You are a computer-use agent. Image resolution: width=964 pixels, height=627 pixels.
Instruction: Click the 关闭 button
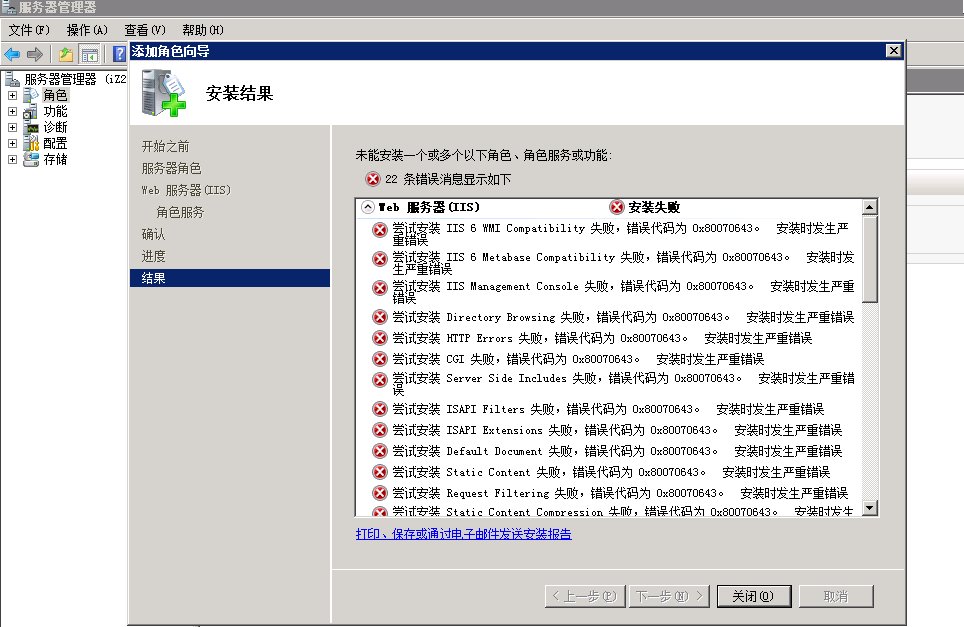click(753, 595)
